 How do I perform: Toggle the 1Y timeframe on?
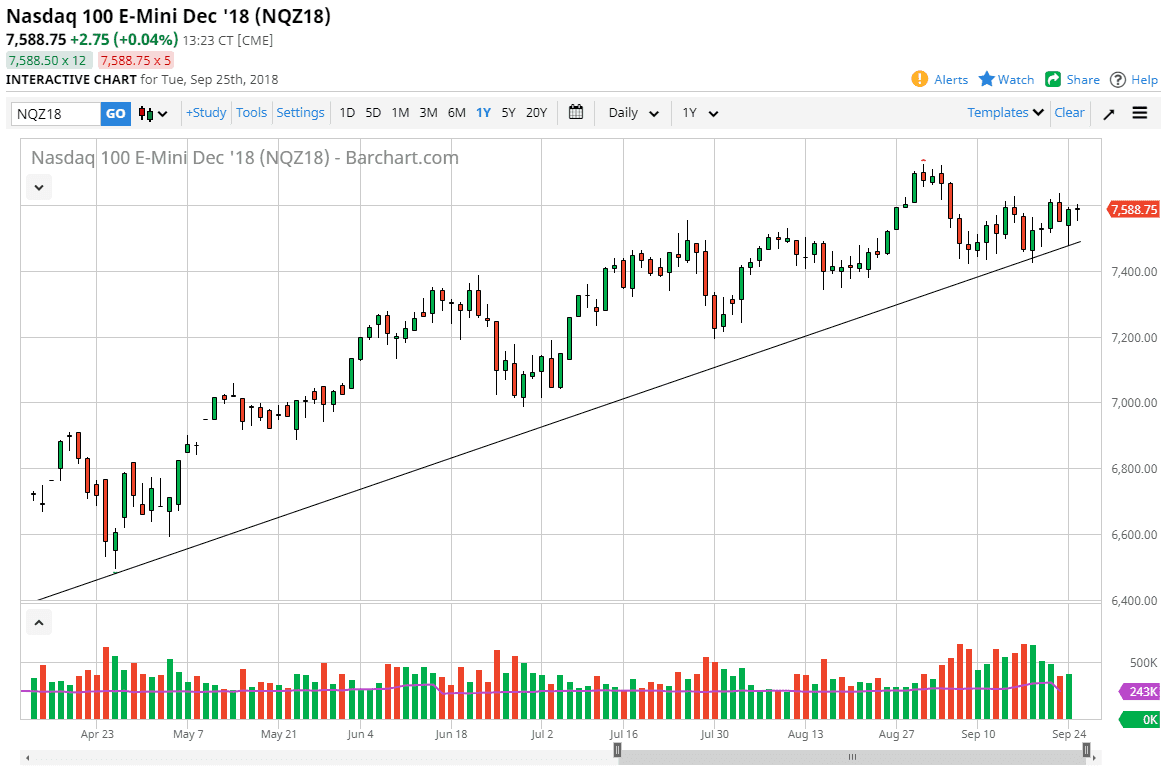coord(483,113)
